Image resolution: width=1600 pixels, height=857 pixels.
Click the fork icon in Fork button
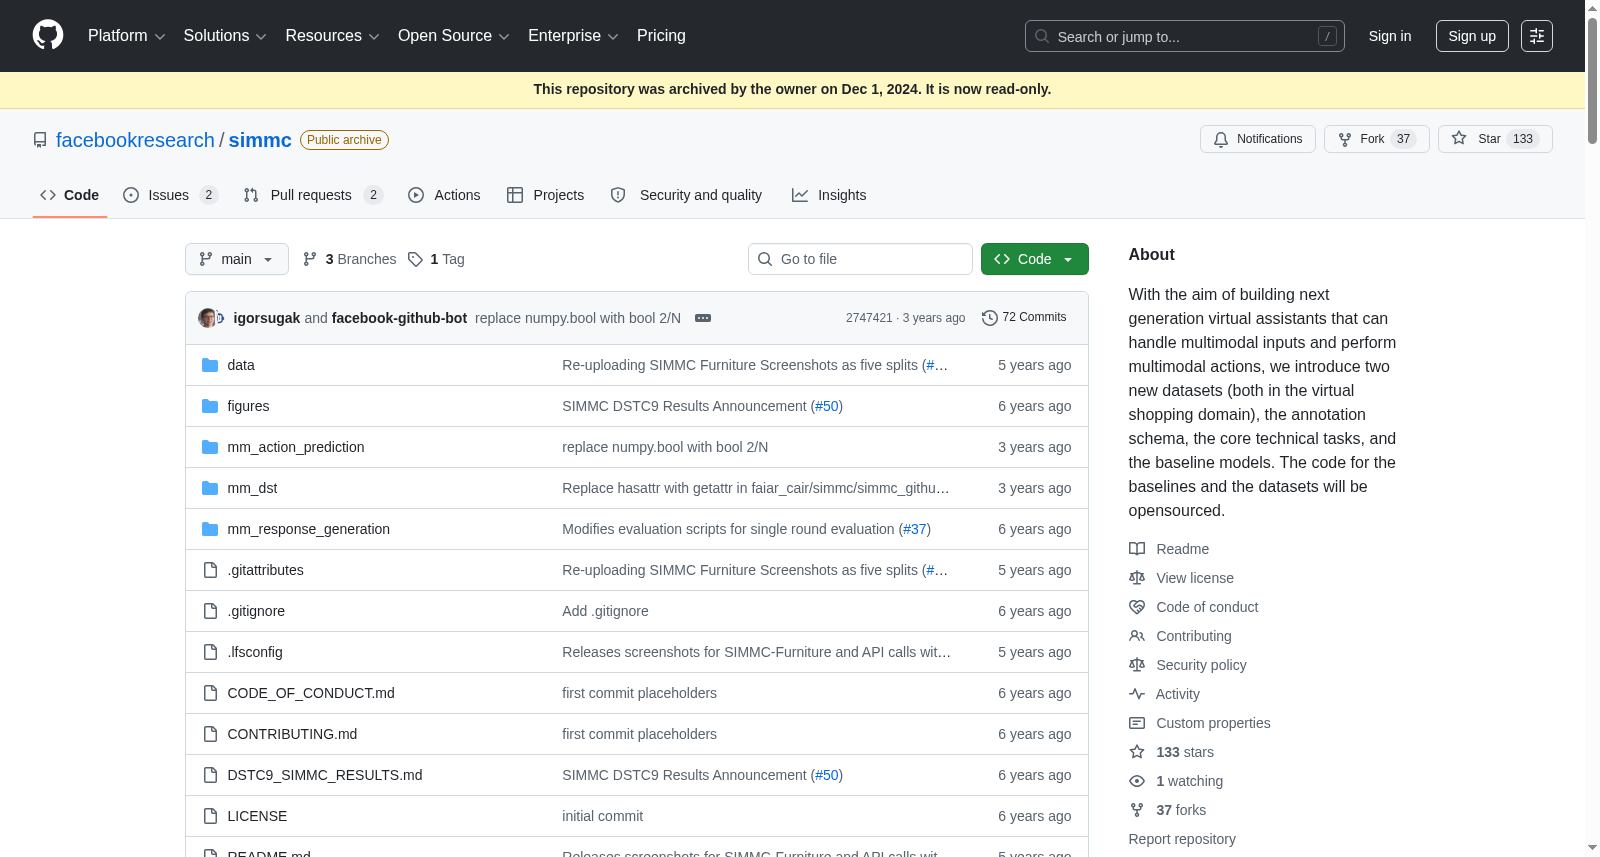point(1345,139)
